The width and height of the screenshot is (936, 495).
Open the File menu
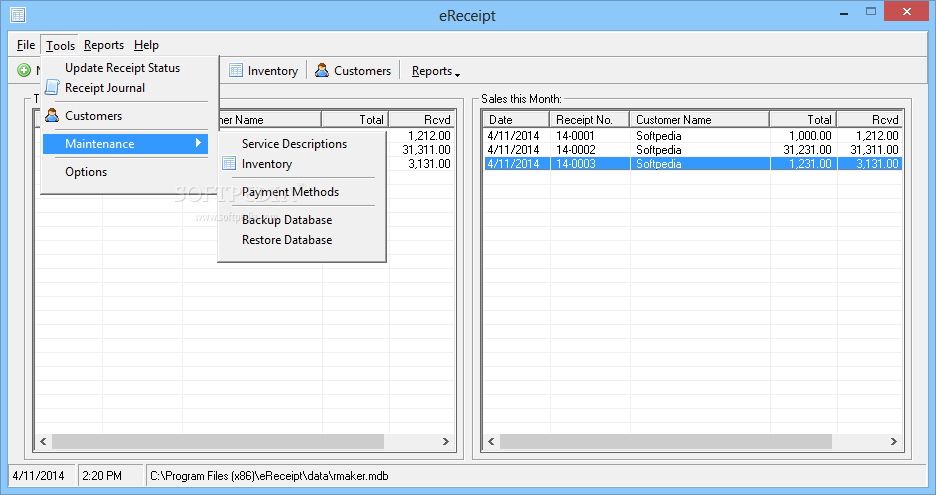pyautogui.click(x=26, y=45)
